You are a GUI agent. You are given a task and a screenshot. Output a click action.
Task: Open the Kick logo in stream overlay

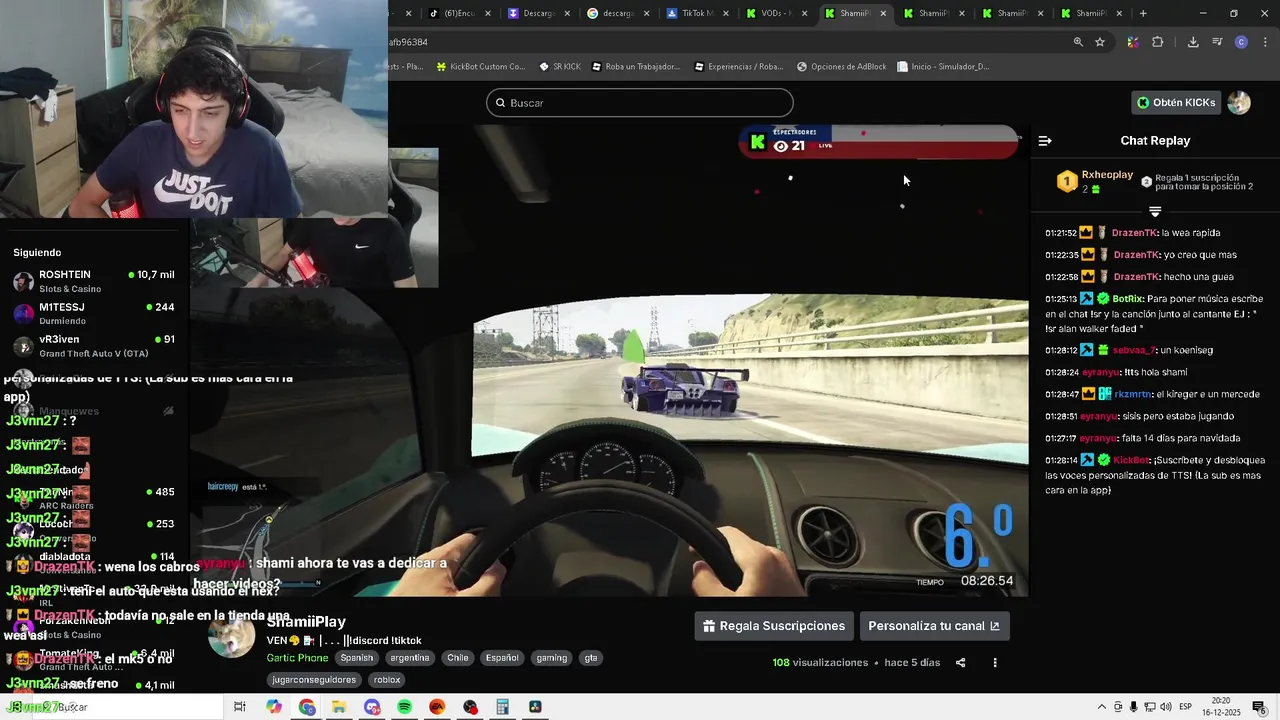point(758,143)
